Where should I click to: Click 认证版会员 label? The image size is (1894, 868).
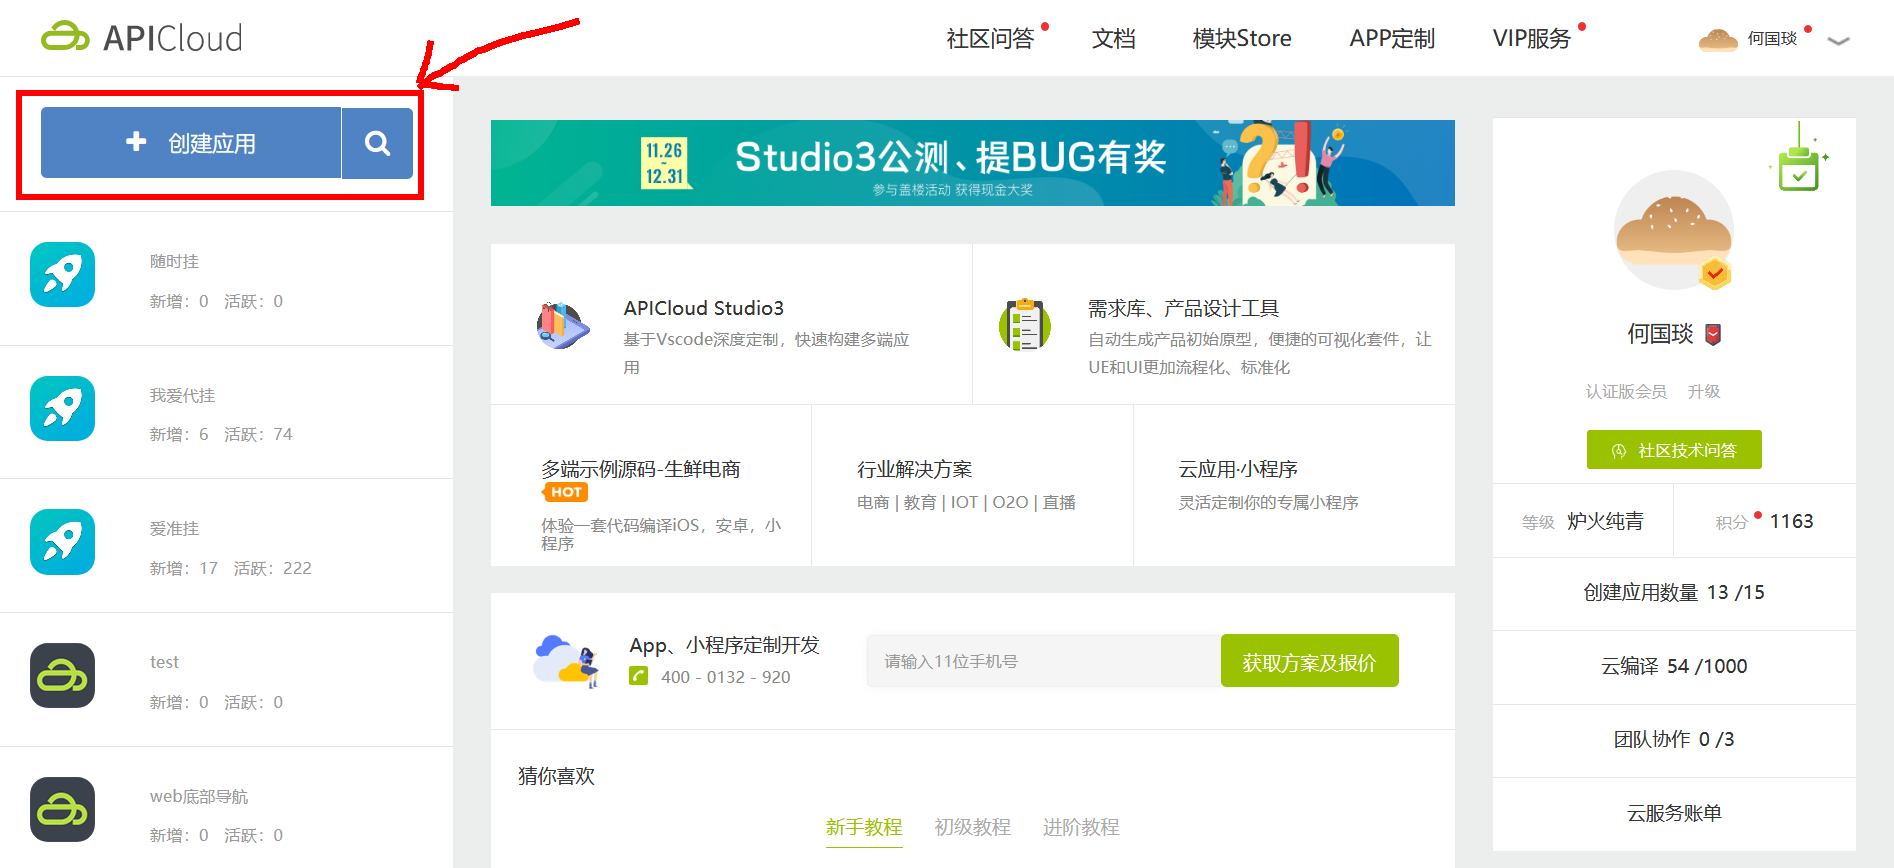(1626, 391)
